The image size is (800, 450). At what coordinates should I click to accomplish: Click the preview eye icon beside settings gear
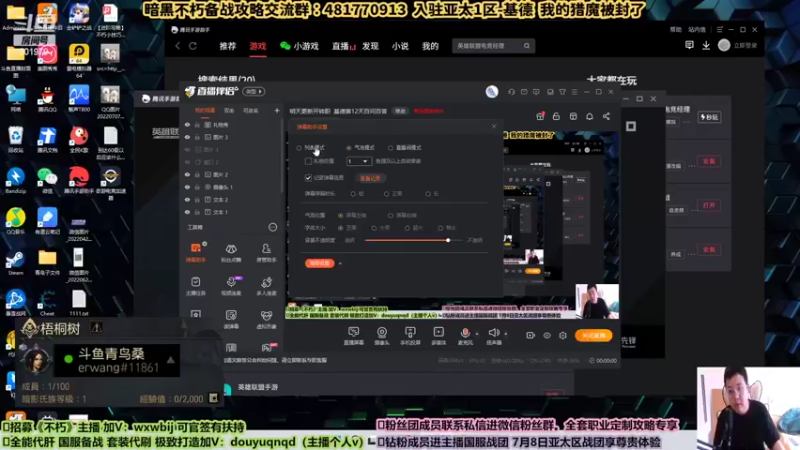(x=546, y=335)
